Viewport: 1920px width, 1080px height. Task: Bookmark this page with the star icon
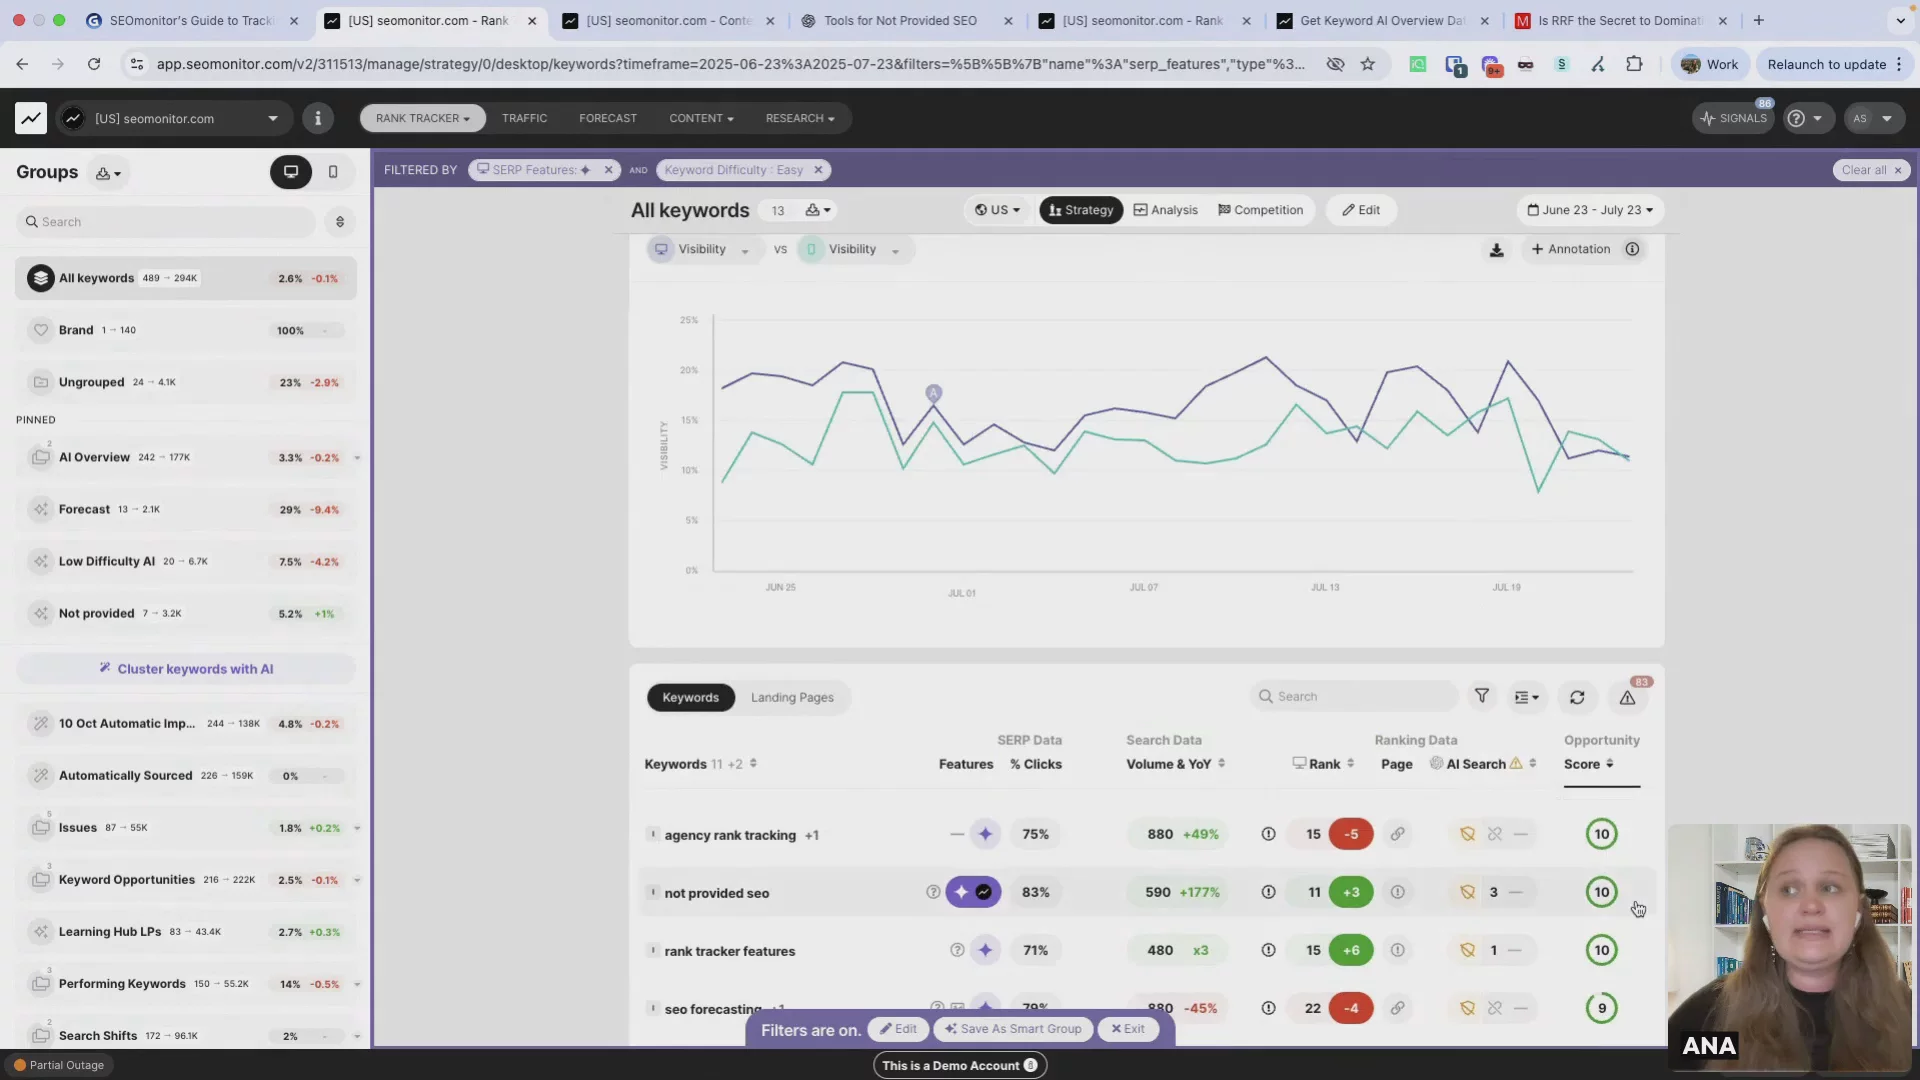[1367, 64]
